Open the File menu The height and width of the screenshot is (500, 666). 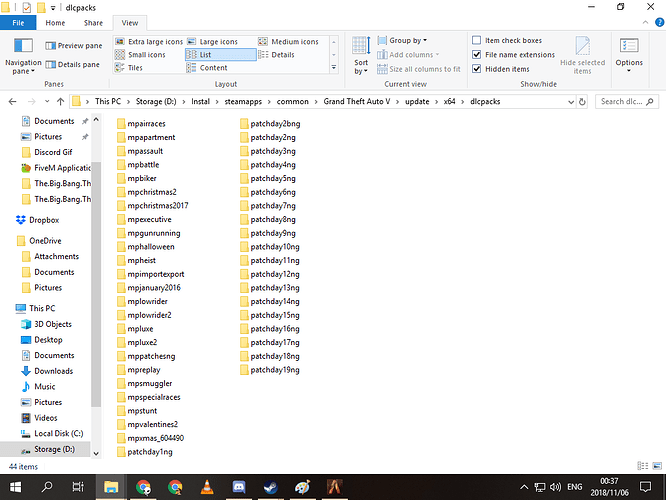(18, 23)
